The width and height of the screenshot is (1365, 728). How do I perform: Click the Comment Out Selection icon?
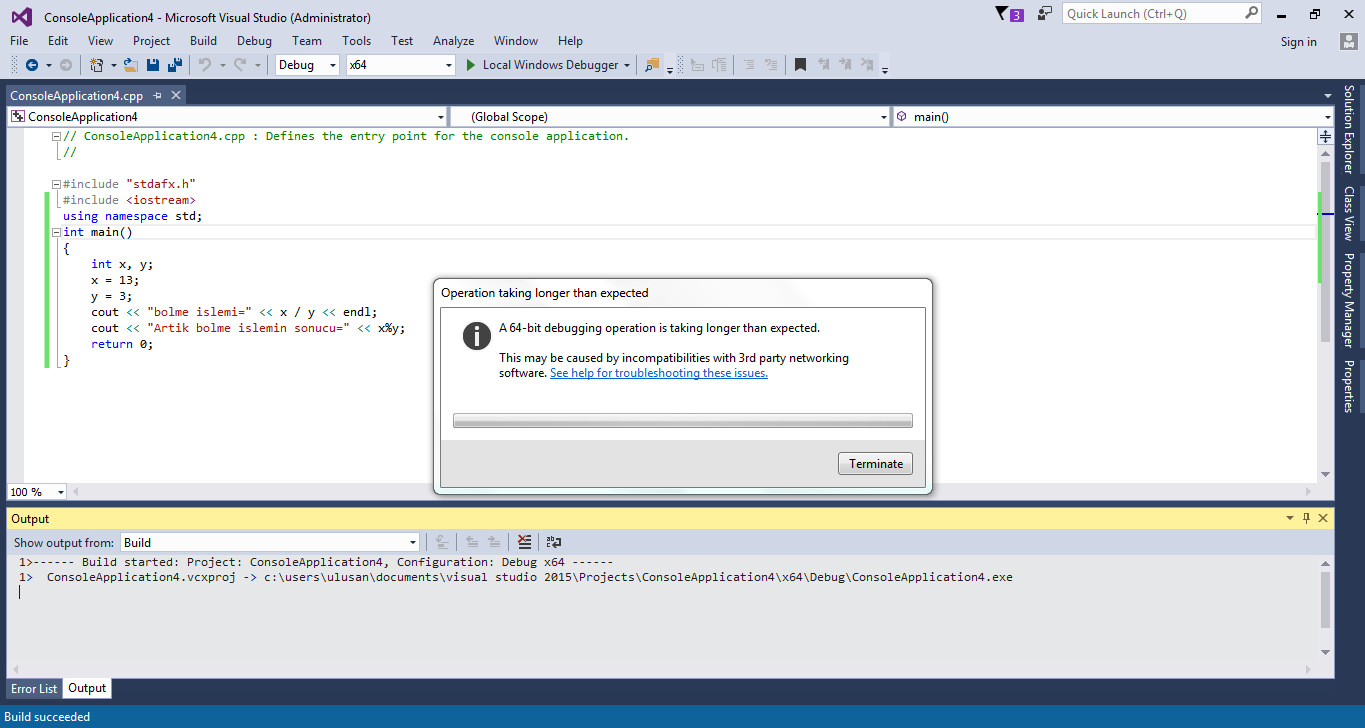click(x=749, y=65)
